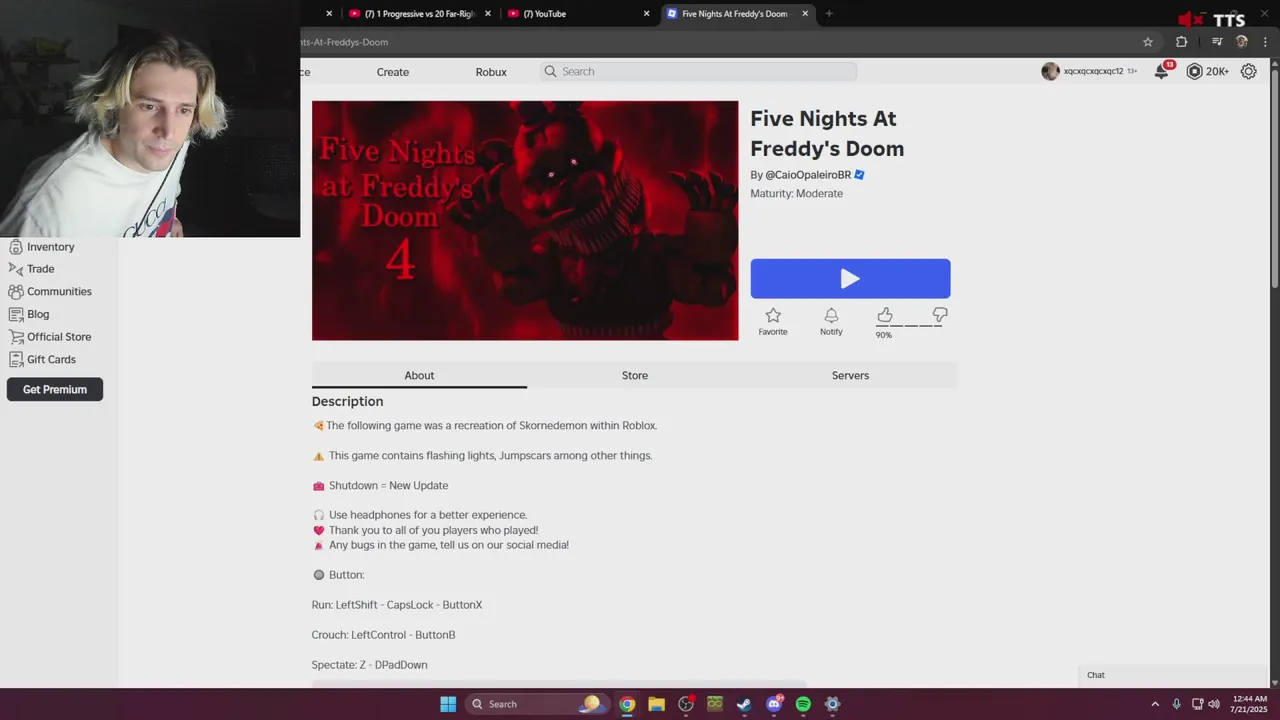The height and width of the screenshot is (720, 1280).
Task: Click the 'Crouch: LeftControl - ButtonB' line
Action: pos(384,635)
